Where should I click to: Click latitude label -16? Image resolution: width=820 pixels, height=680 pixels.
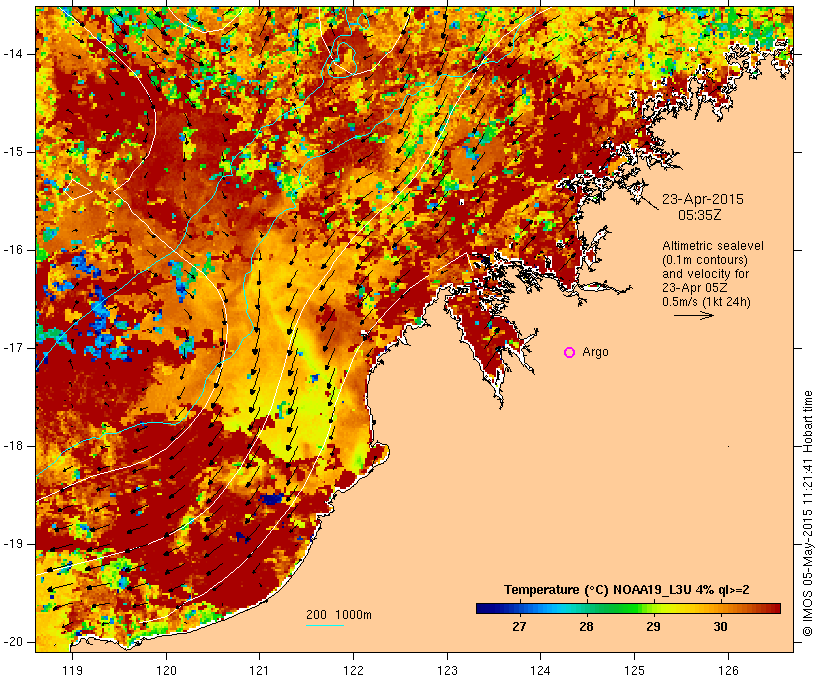click(x=12, y=250)
